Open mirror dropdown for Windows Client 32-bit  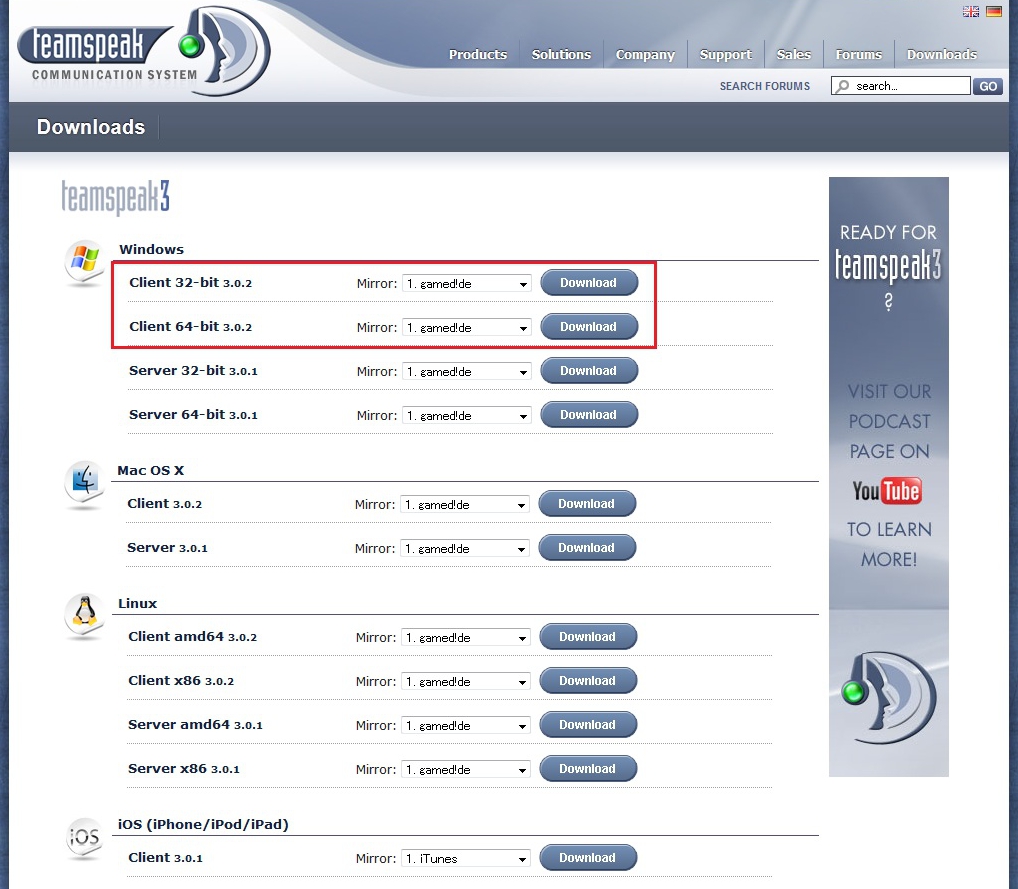(467, 283)
